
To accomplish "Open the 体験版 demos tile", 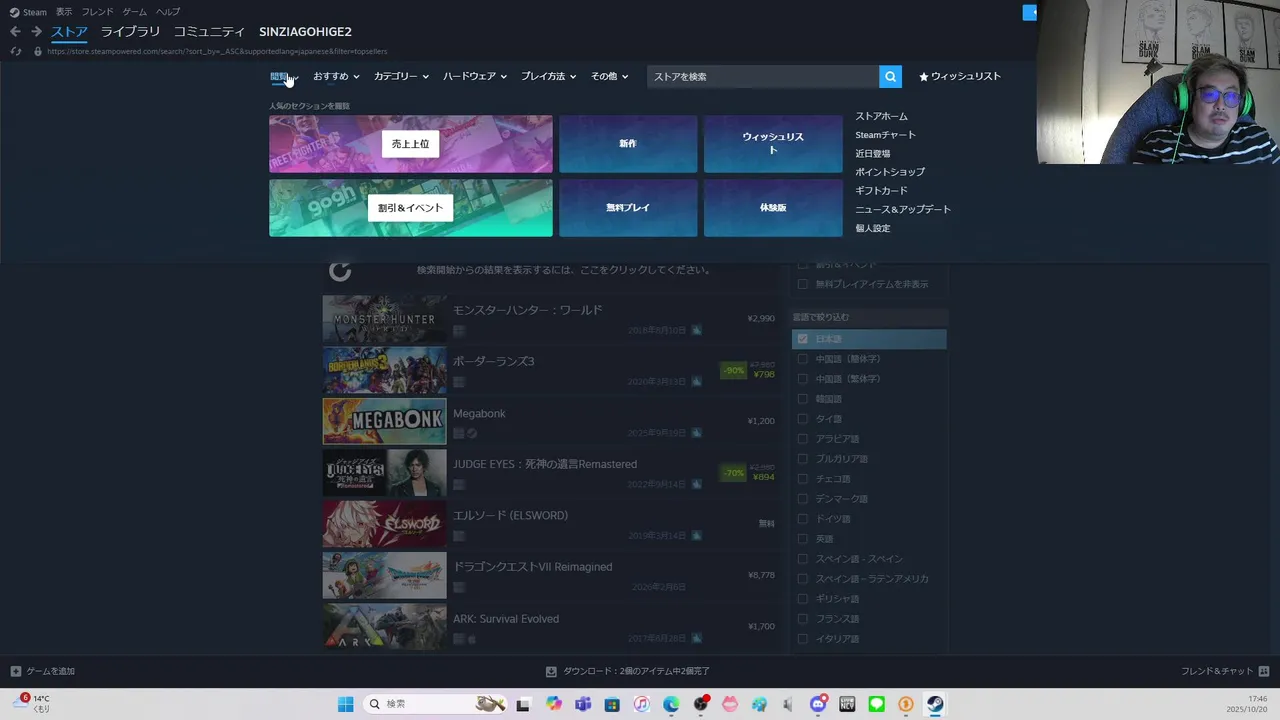I will point(773,208).
